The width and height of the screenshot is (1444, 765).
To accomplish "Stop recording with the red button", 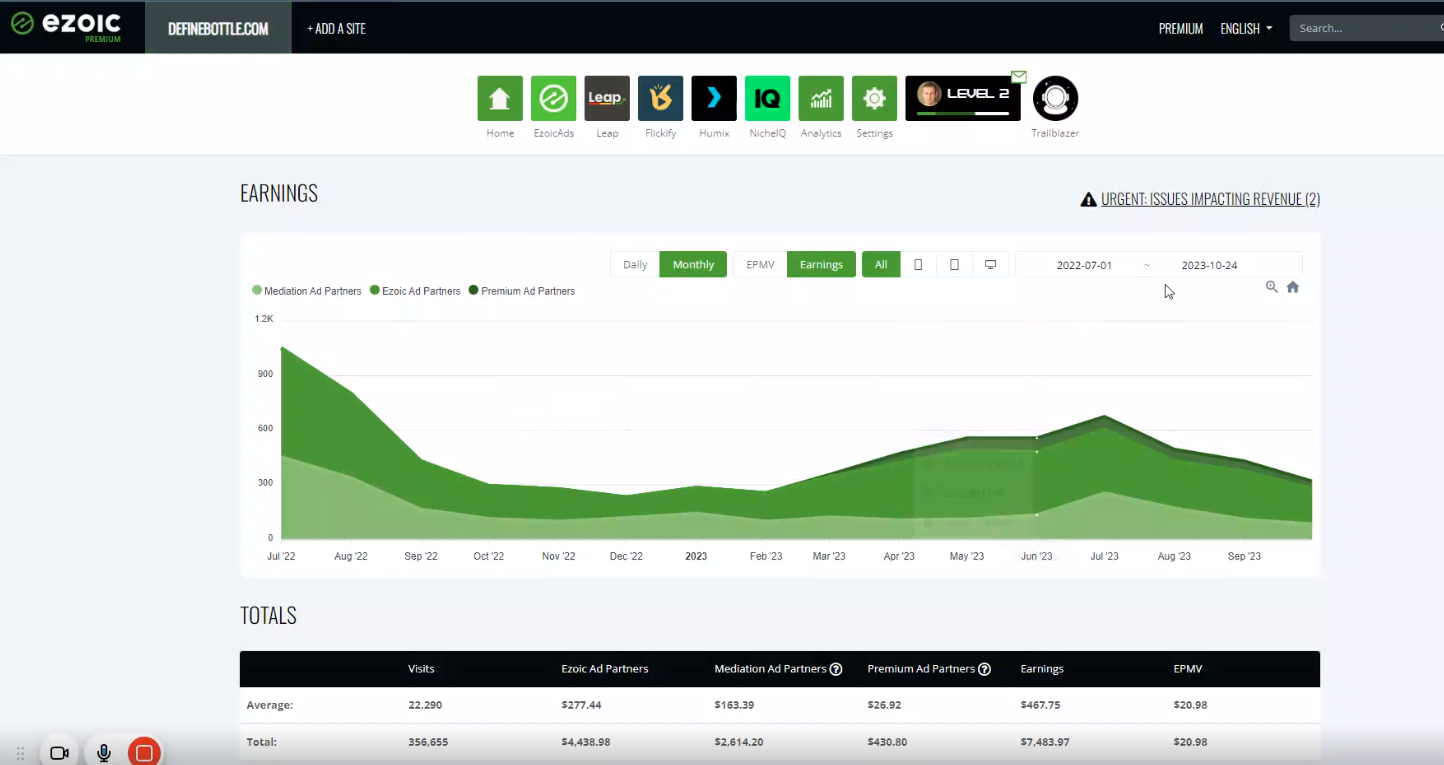I will pos(144,753).
